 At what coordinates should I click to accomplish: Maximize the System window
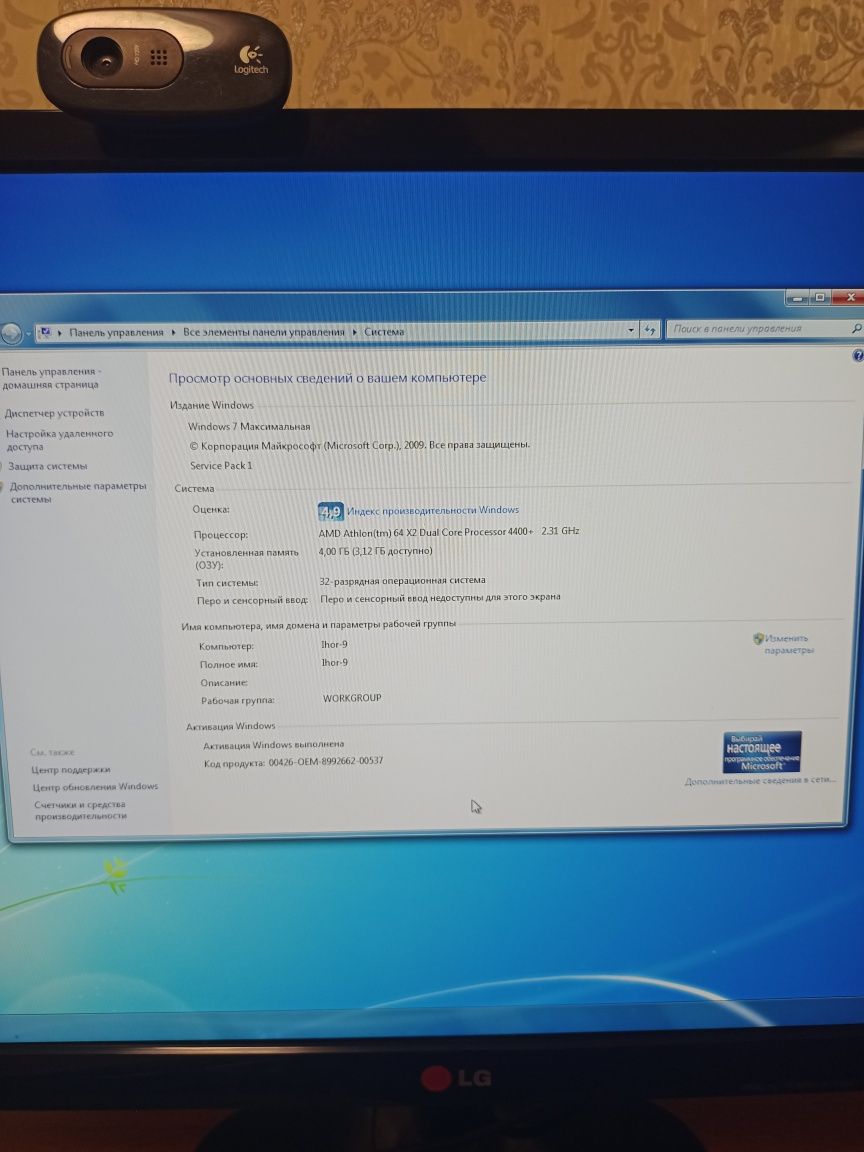click(820, 297)
